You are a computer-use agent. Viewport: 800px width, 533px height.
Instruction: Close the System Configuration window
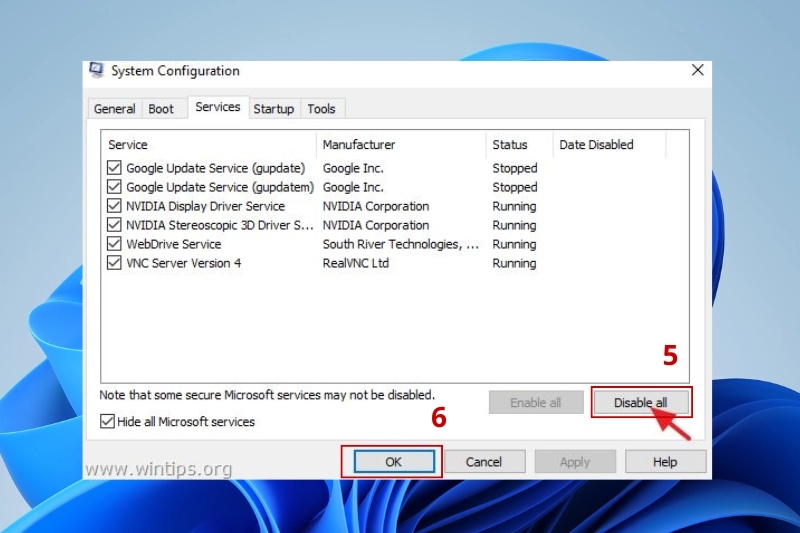coord(697,70)
